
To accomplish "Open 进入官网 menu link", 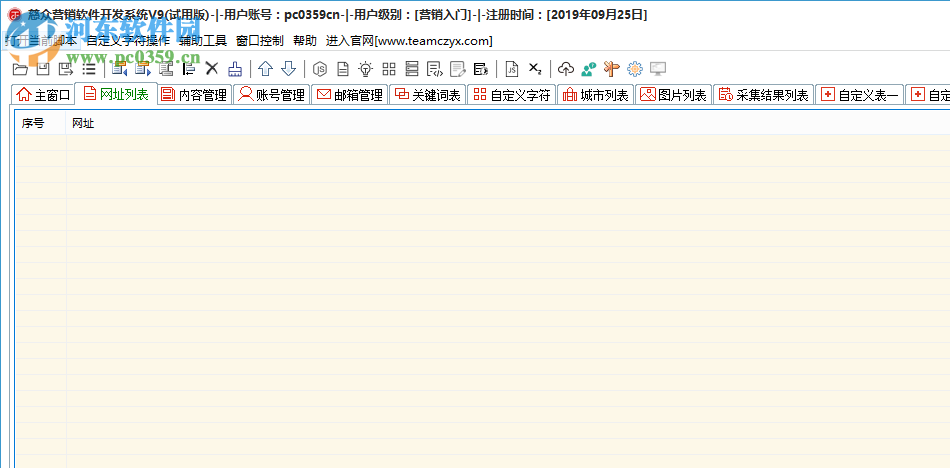I will pyautogui.click(x=409, y=41).
